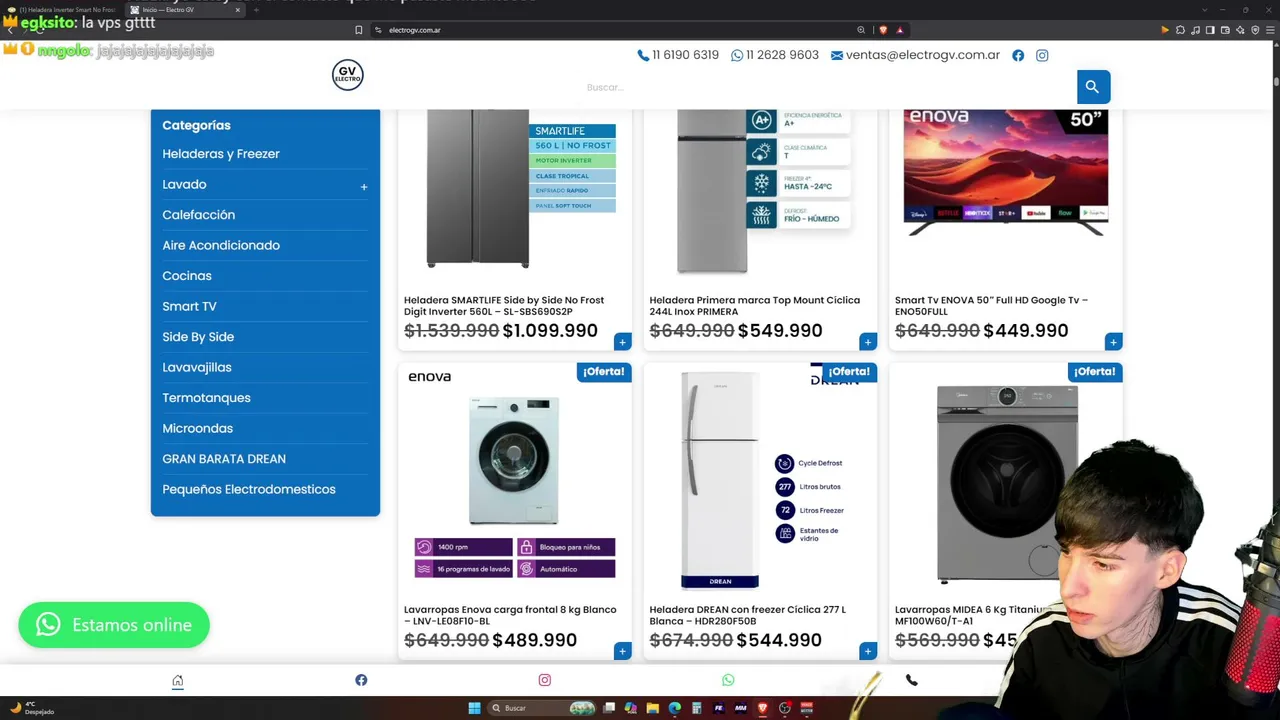Add Heladera SMARTLIFE Side by Side to cart
Viewport: 1280px width, 720px height.
[x=622, y=342]
